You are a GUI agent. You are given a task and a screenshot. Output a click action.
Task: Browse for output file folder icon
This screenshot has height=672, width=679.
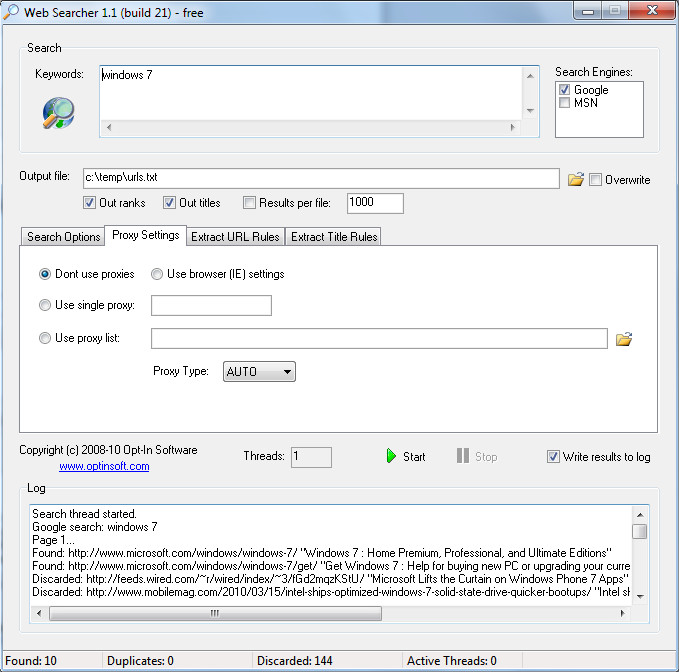click(576, 179)
